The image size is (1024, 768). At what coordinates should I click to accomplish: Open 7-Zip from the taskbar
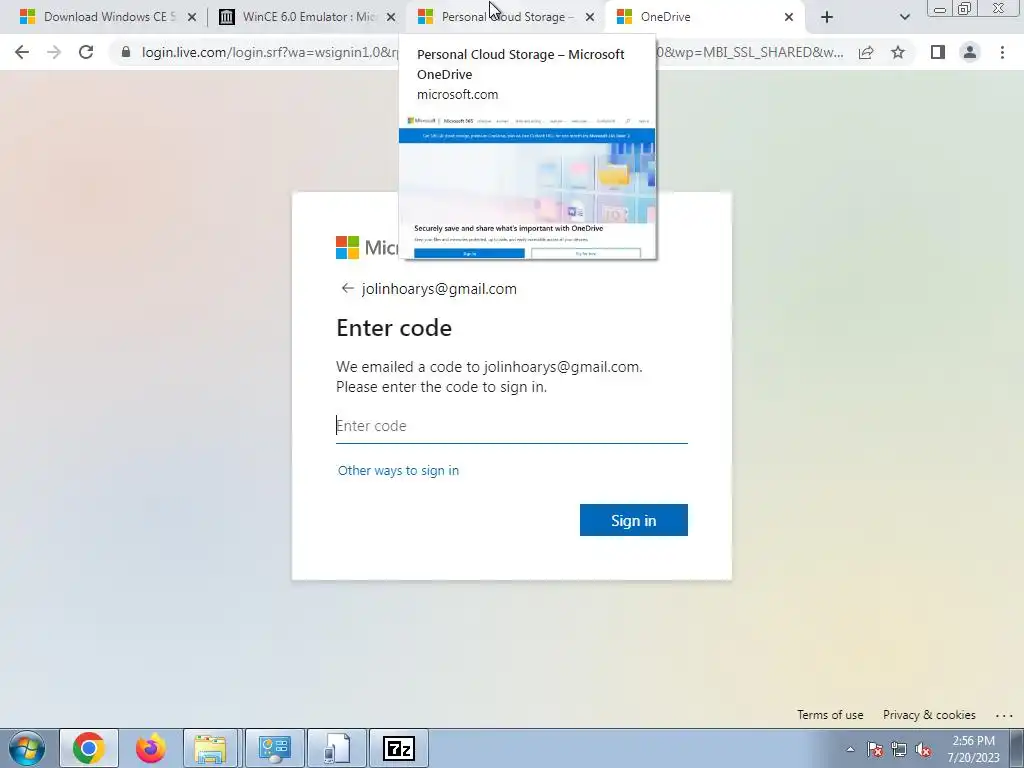398,748
